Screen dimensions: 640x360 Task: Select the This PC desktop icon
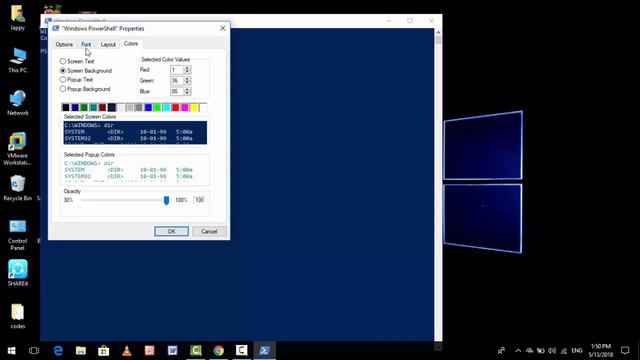tap(18, 60)
